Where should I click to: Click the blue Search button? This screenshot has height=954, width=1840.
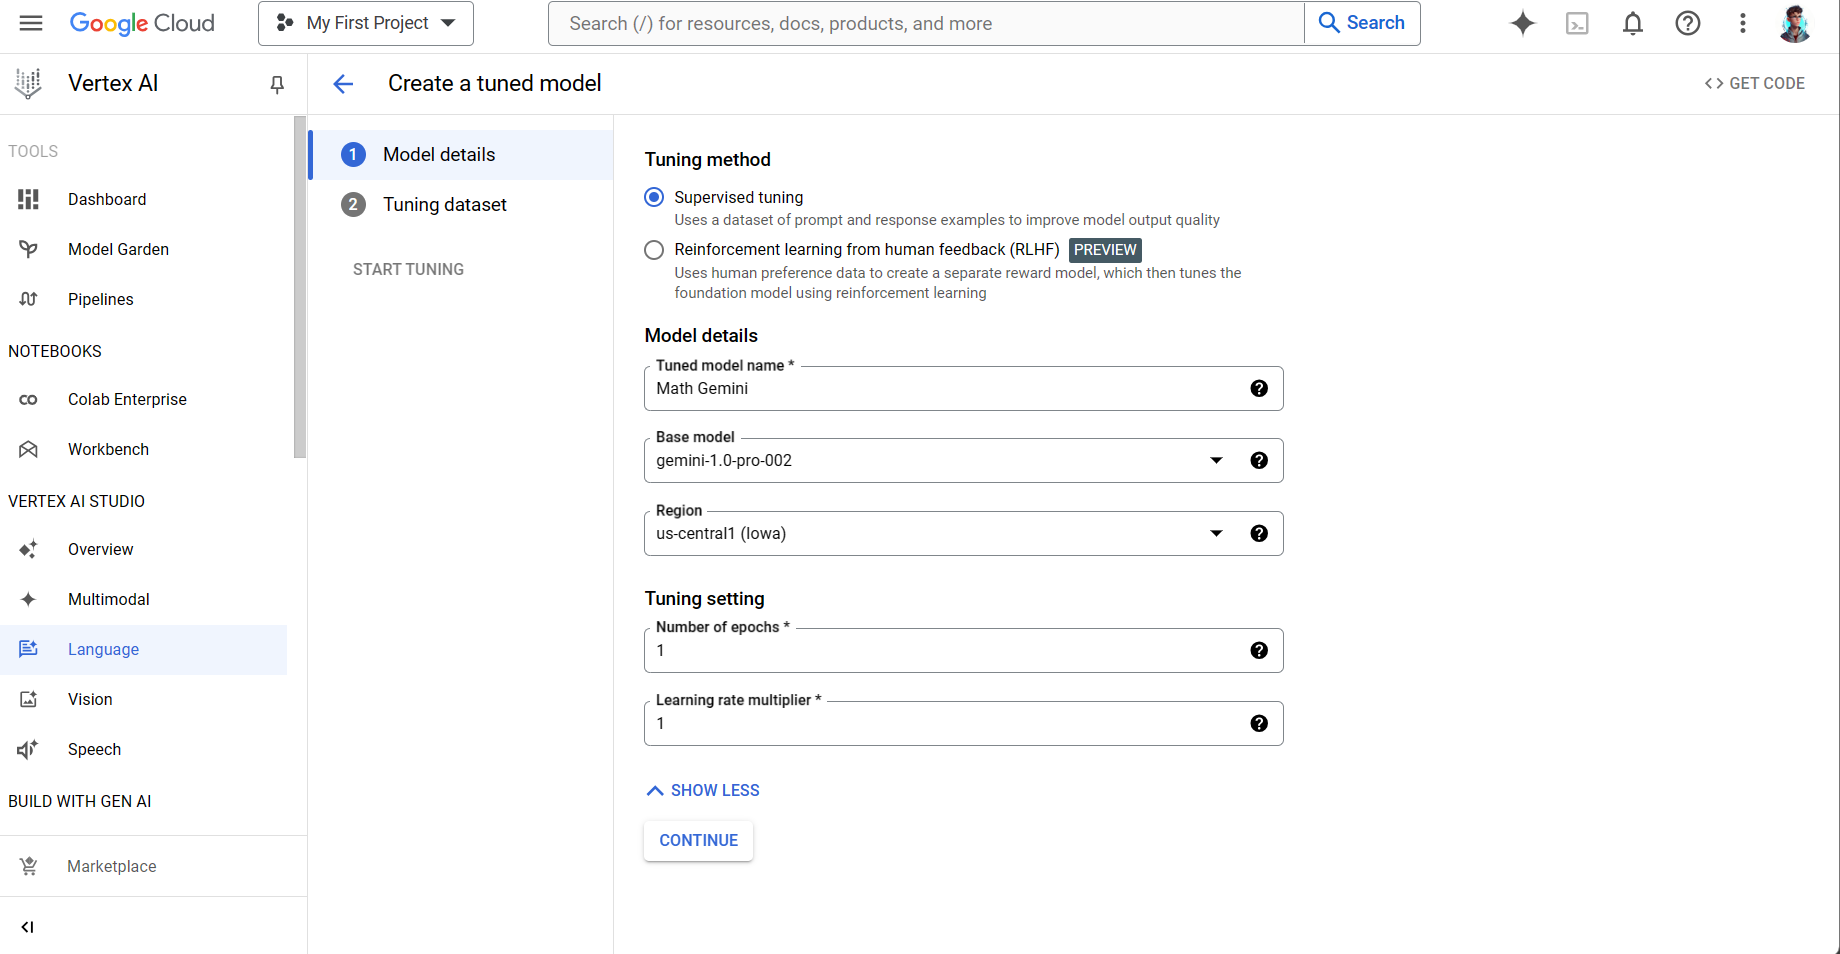1362,23
